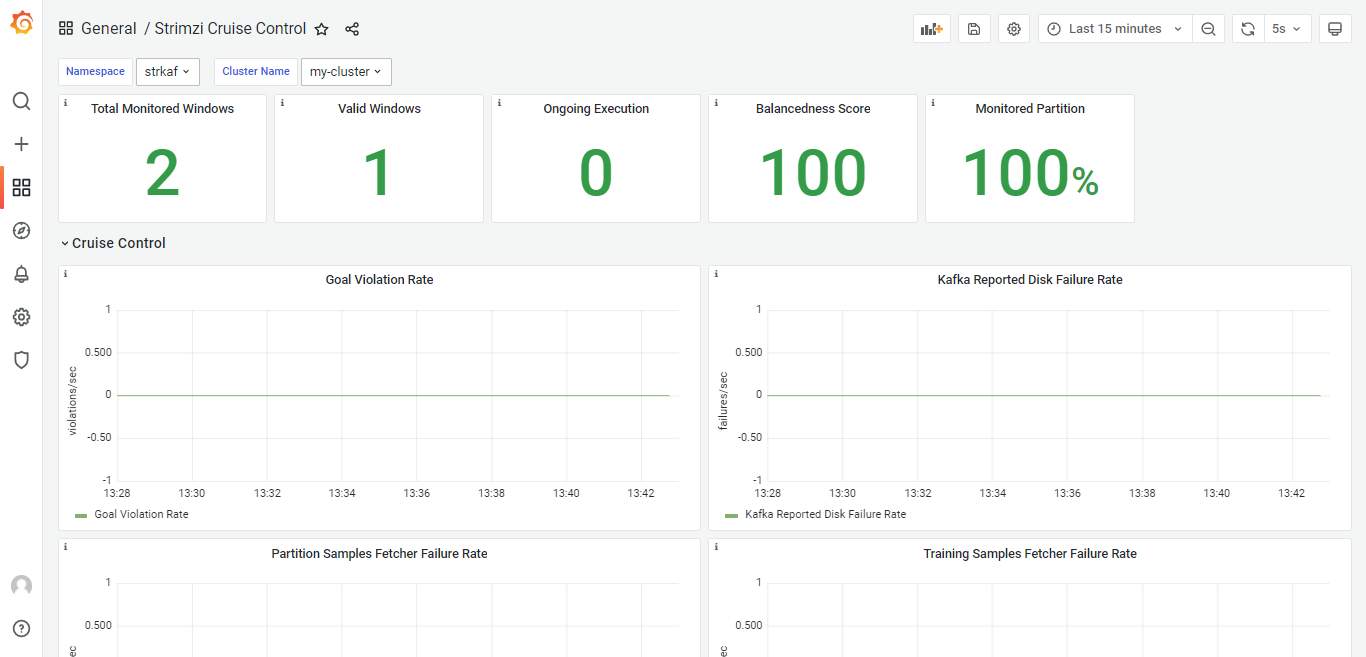Screen dimensions: 1366x657
Task: Toggle Kafka Reported Disk Failure Rate legend series
Action: coord(825,515)
